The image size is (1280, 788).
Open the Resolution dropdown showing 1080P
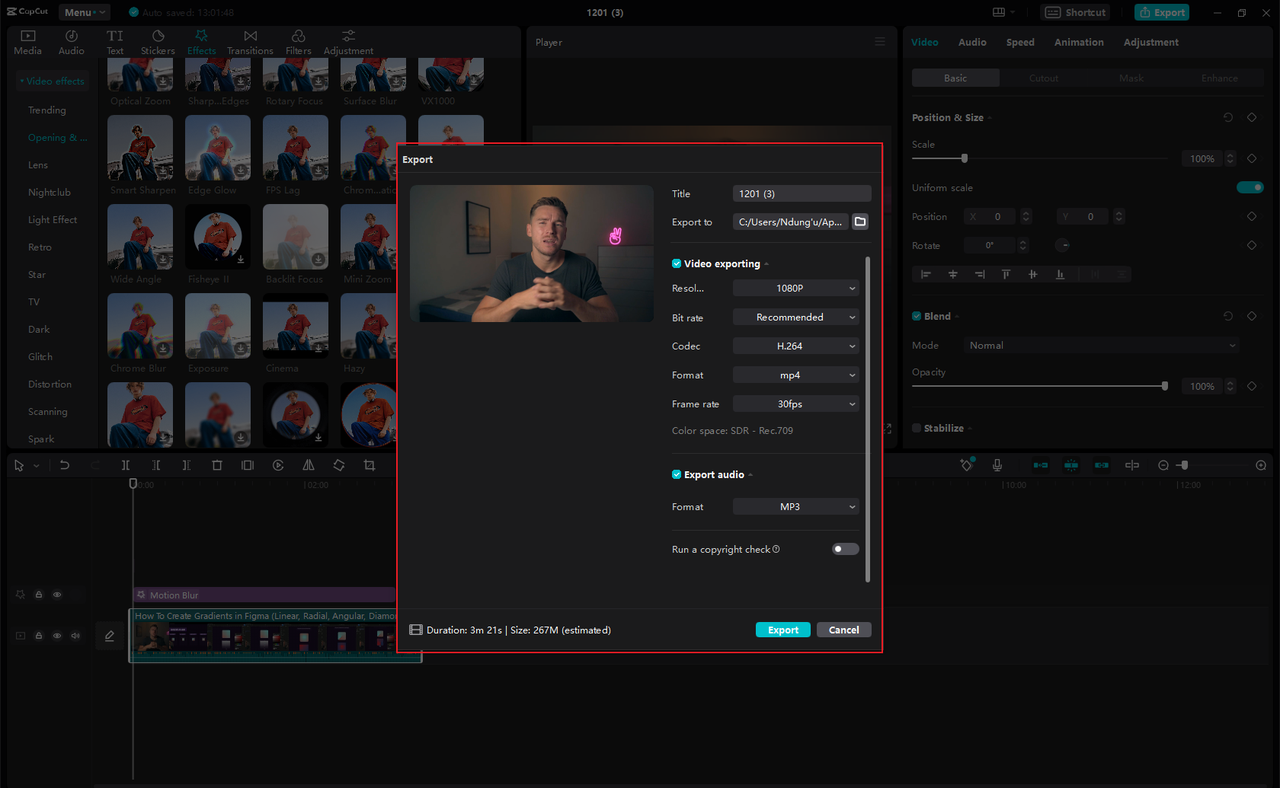(795, 288)
